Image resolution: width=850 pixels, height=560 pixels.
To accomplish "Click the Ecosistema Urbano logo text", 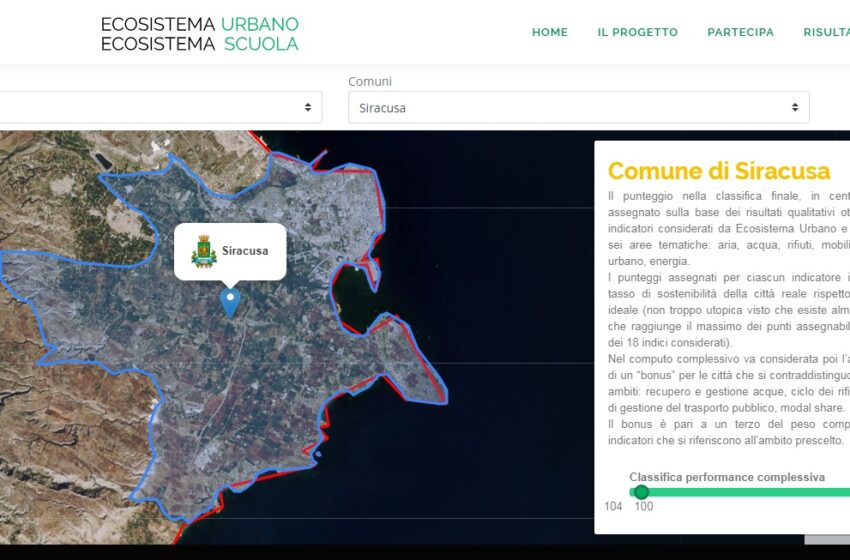I will pyautogui.click(x=199, y=23).
